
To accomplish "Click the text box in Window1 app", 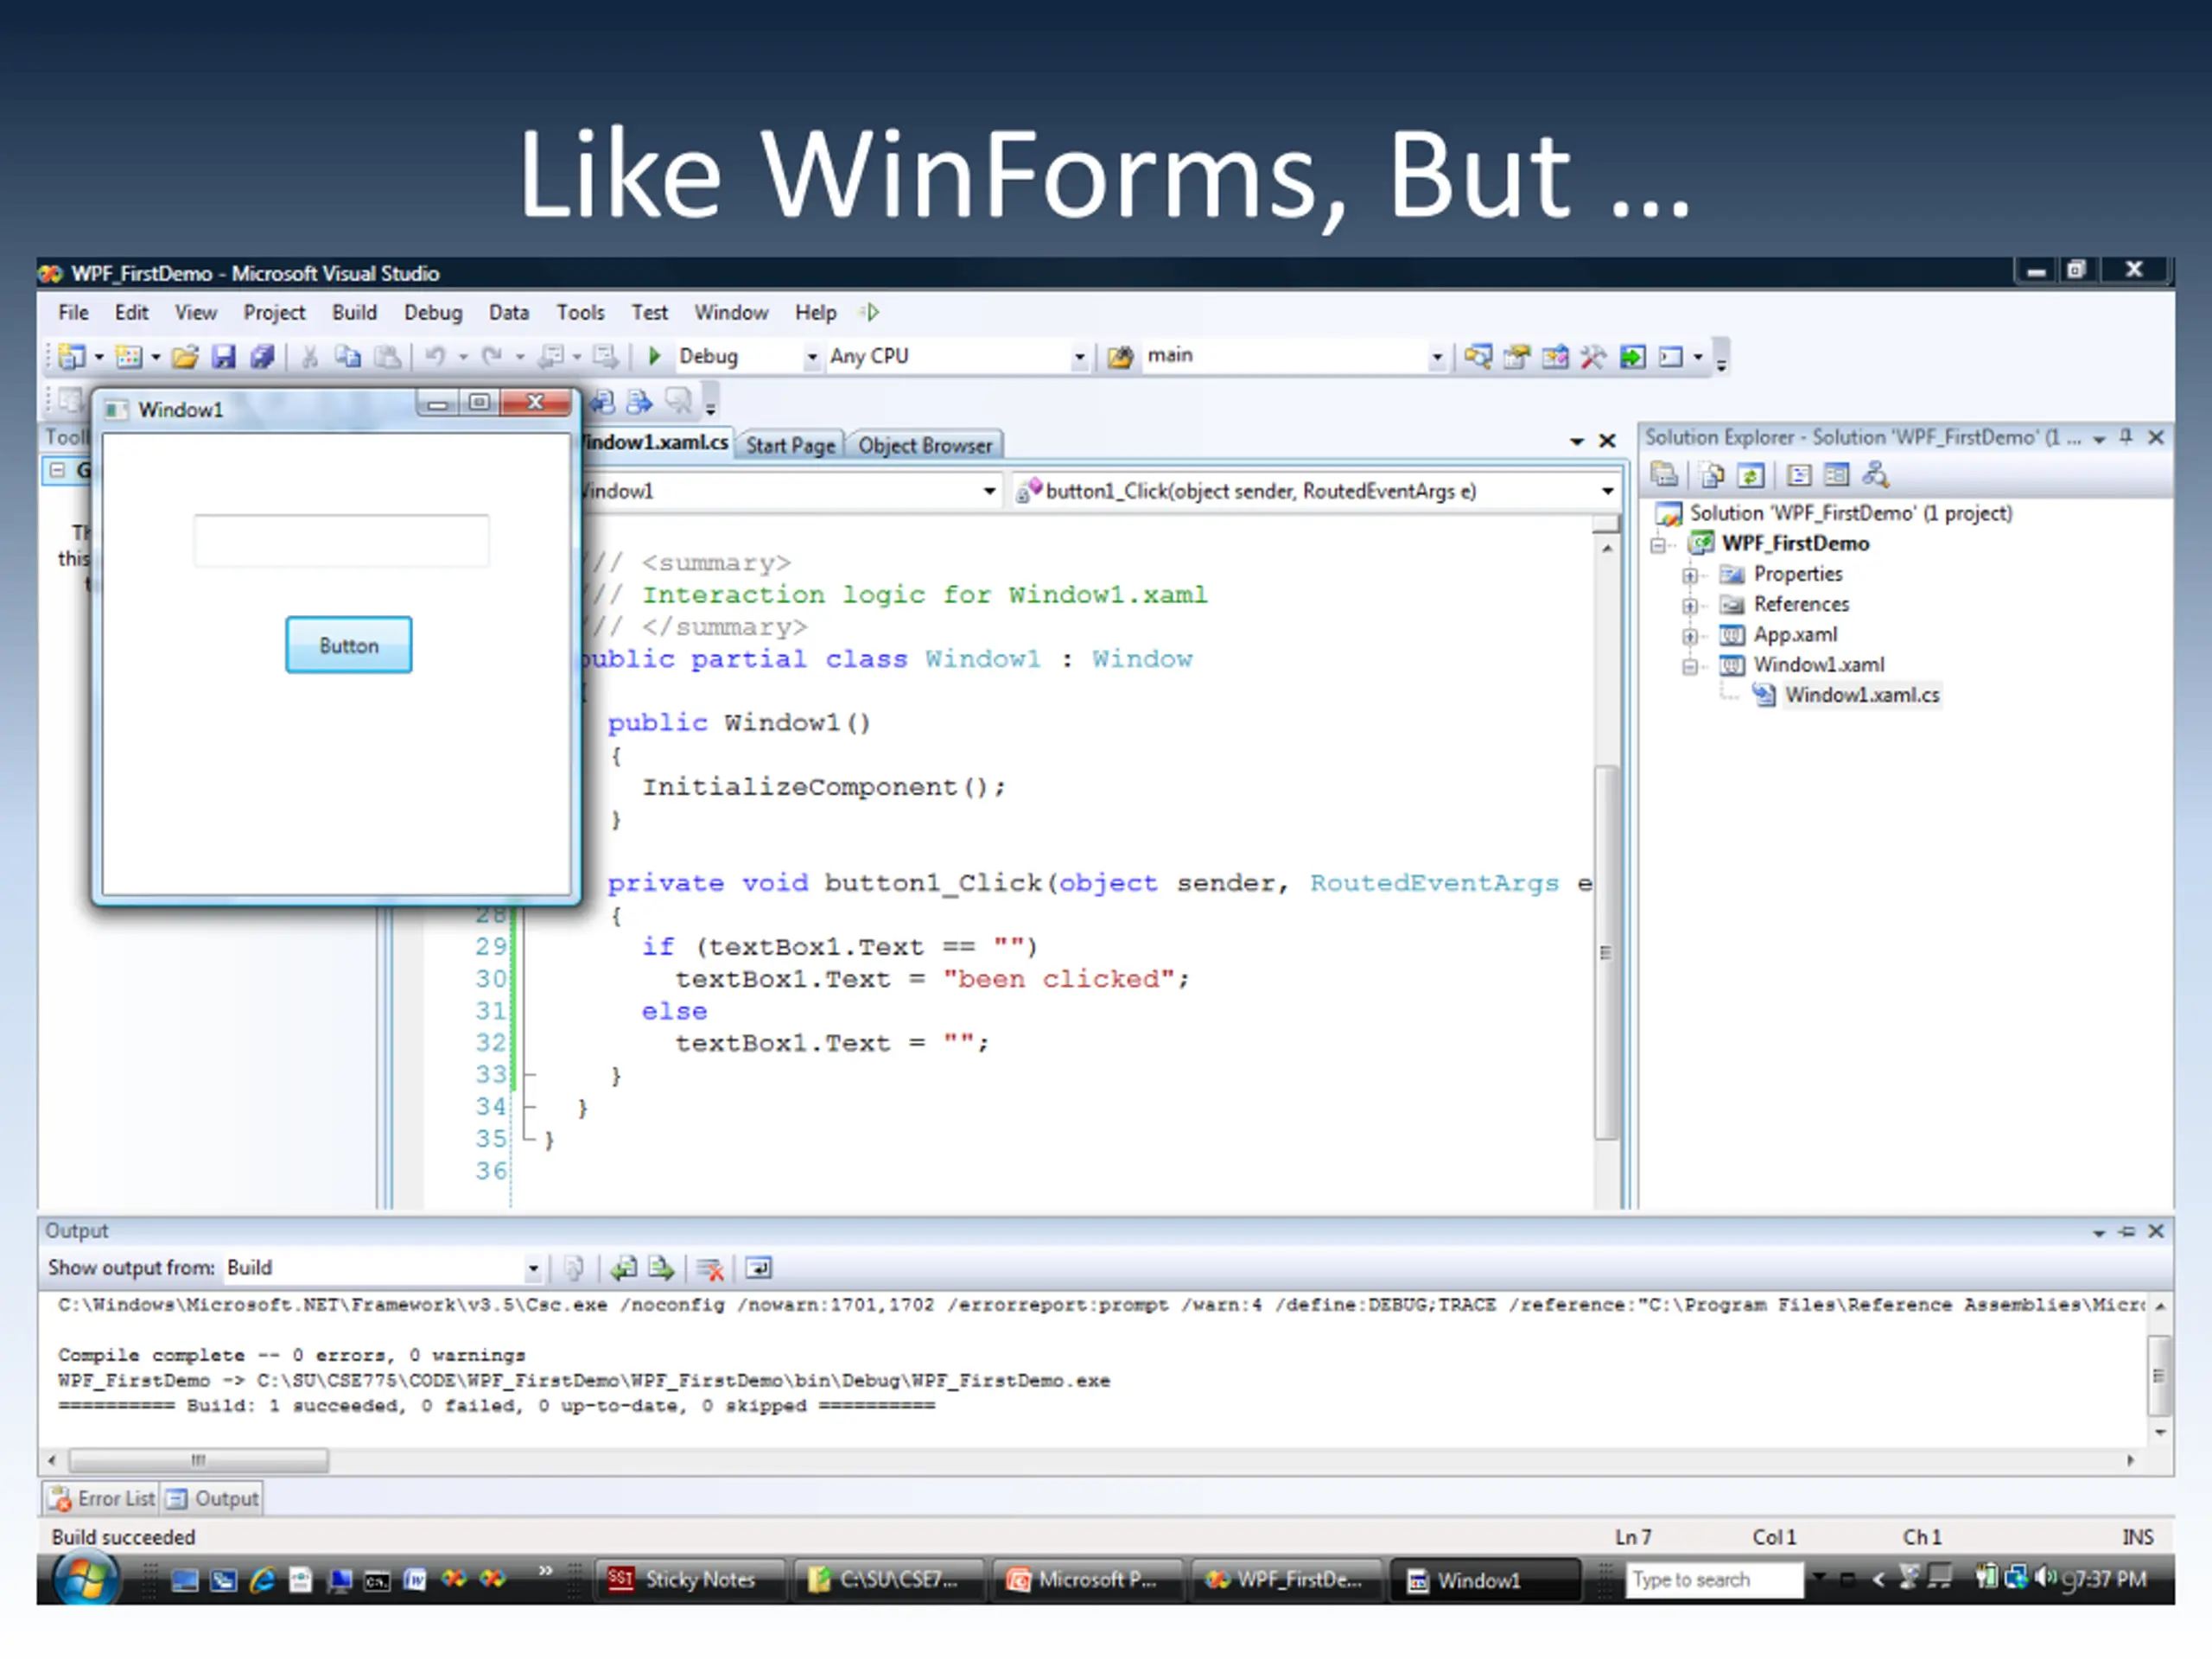I will pos(342,541).
